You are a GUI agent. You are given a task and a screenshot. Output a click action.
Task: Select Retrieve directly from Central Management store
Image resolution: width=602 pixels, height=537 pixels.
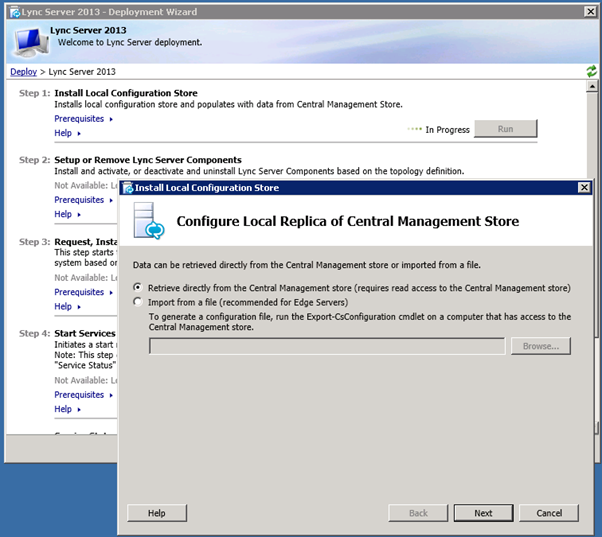click(x=138, y=287)
